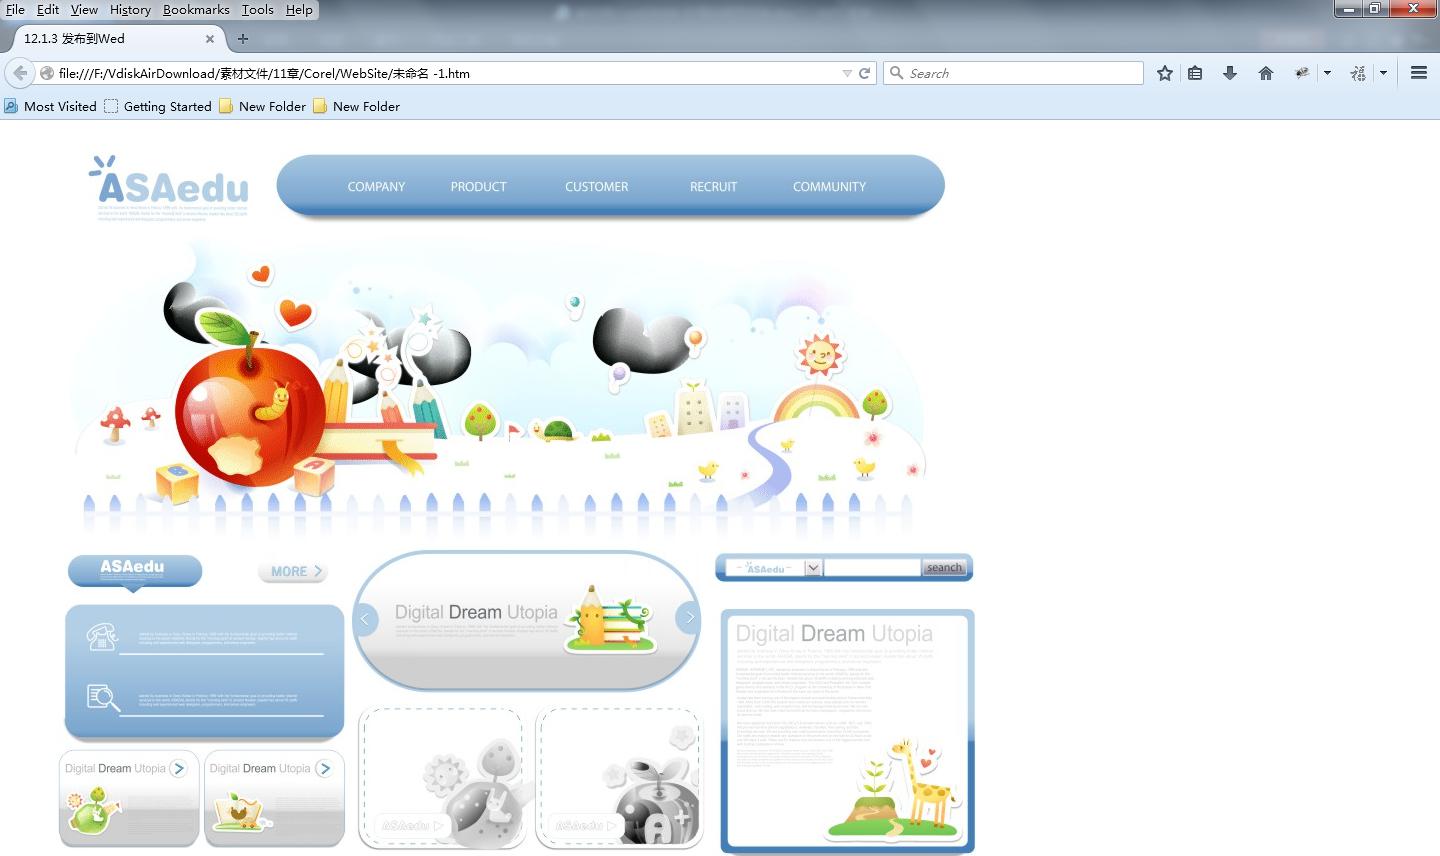Click CUSTOMER in the navigation bar
Image resolution: width=1440 pixels, height=856 pixels.
pos(597,187)
